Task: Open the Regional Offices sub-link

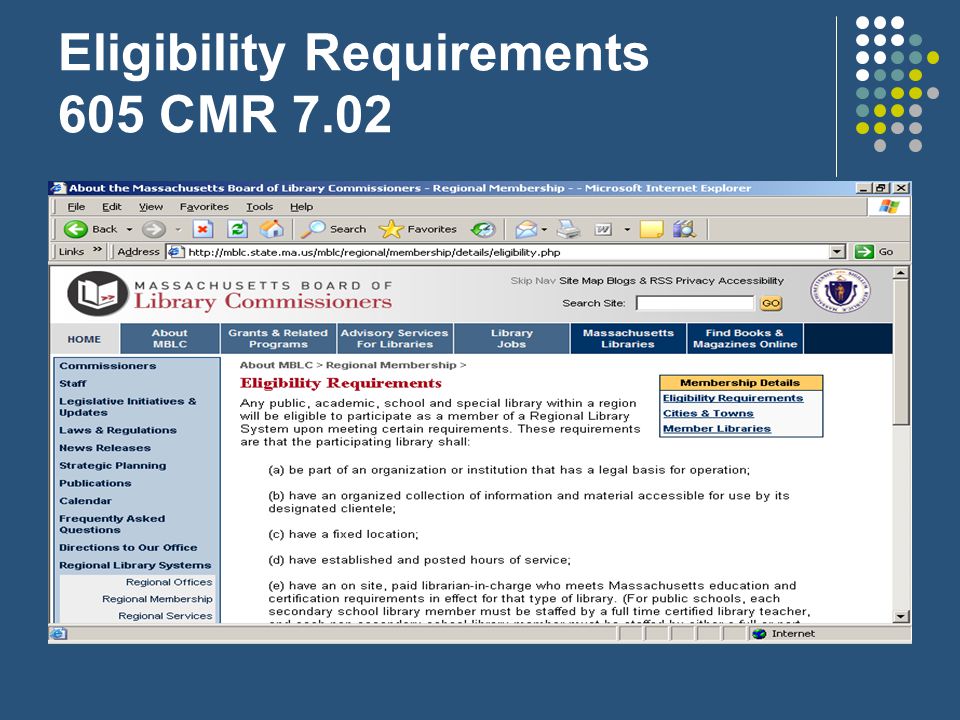Action: coord(169,582)
